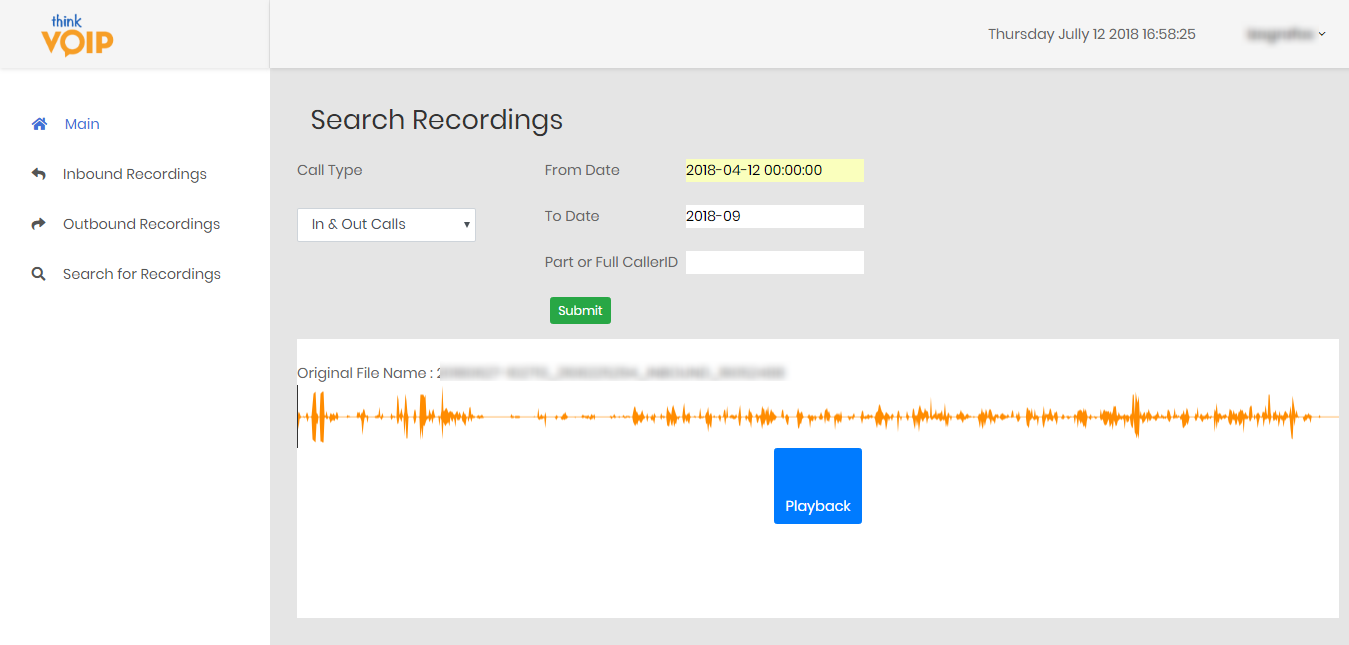The image size is (1349, 645).
Task: Click the blurred username in the header
Action: [x=1279, y=34]
